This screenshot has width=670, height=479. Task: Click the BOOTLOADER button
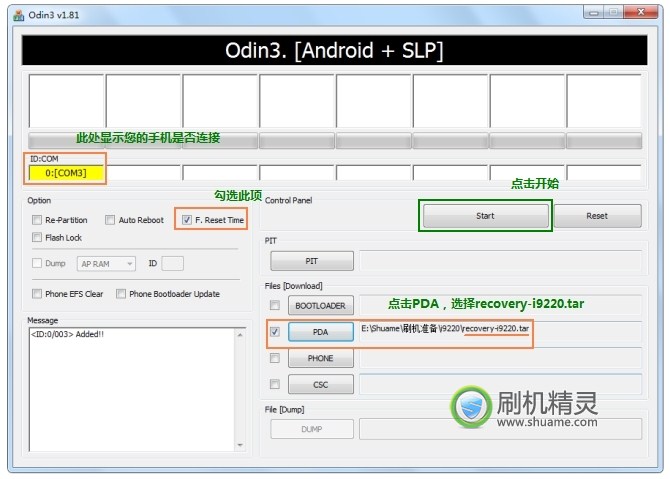click(x=320, y=306)
